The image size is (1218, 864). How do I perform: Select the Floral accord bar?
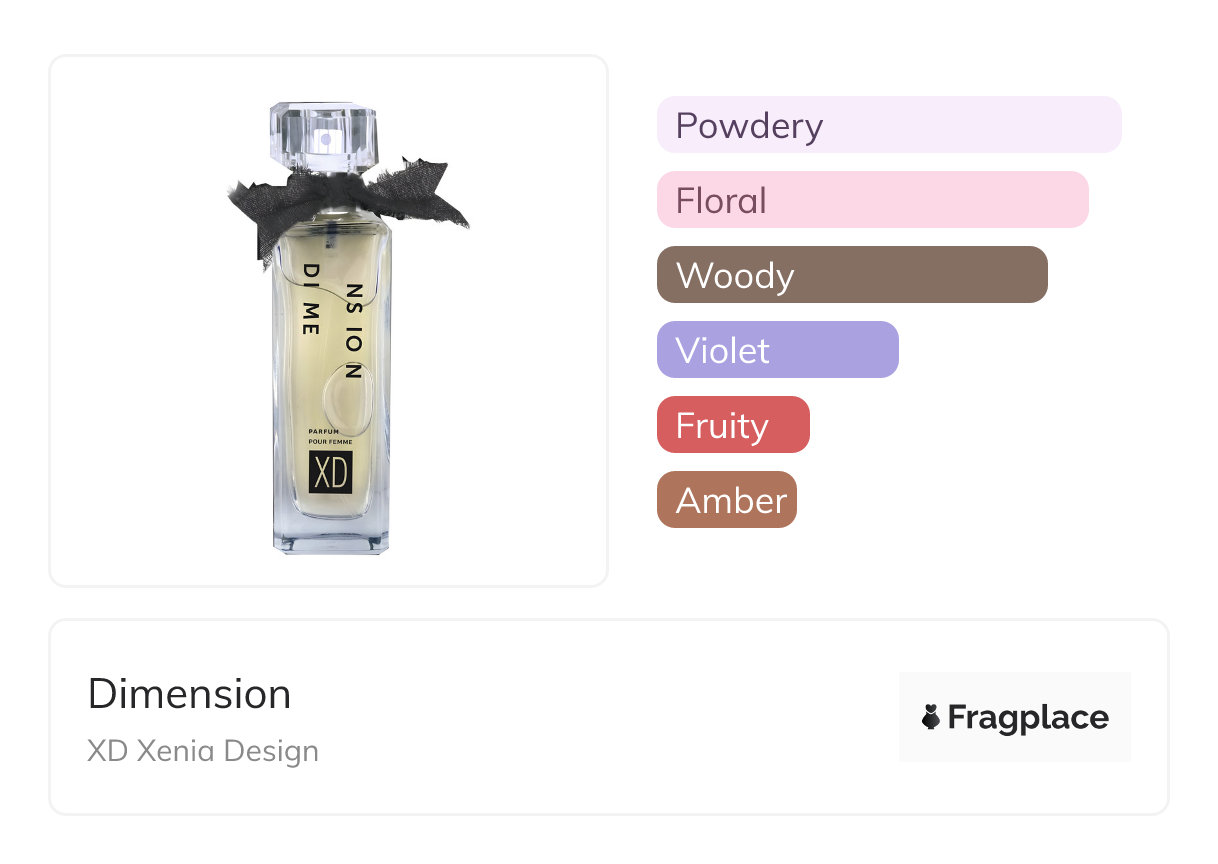tap(872, 200)
